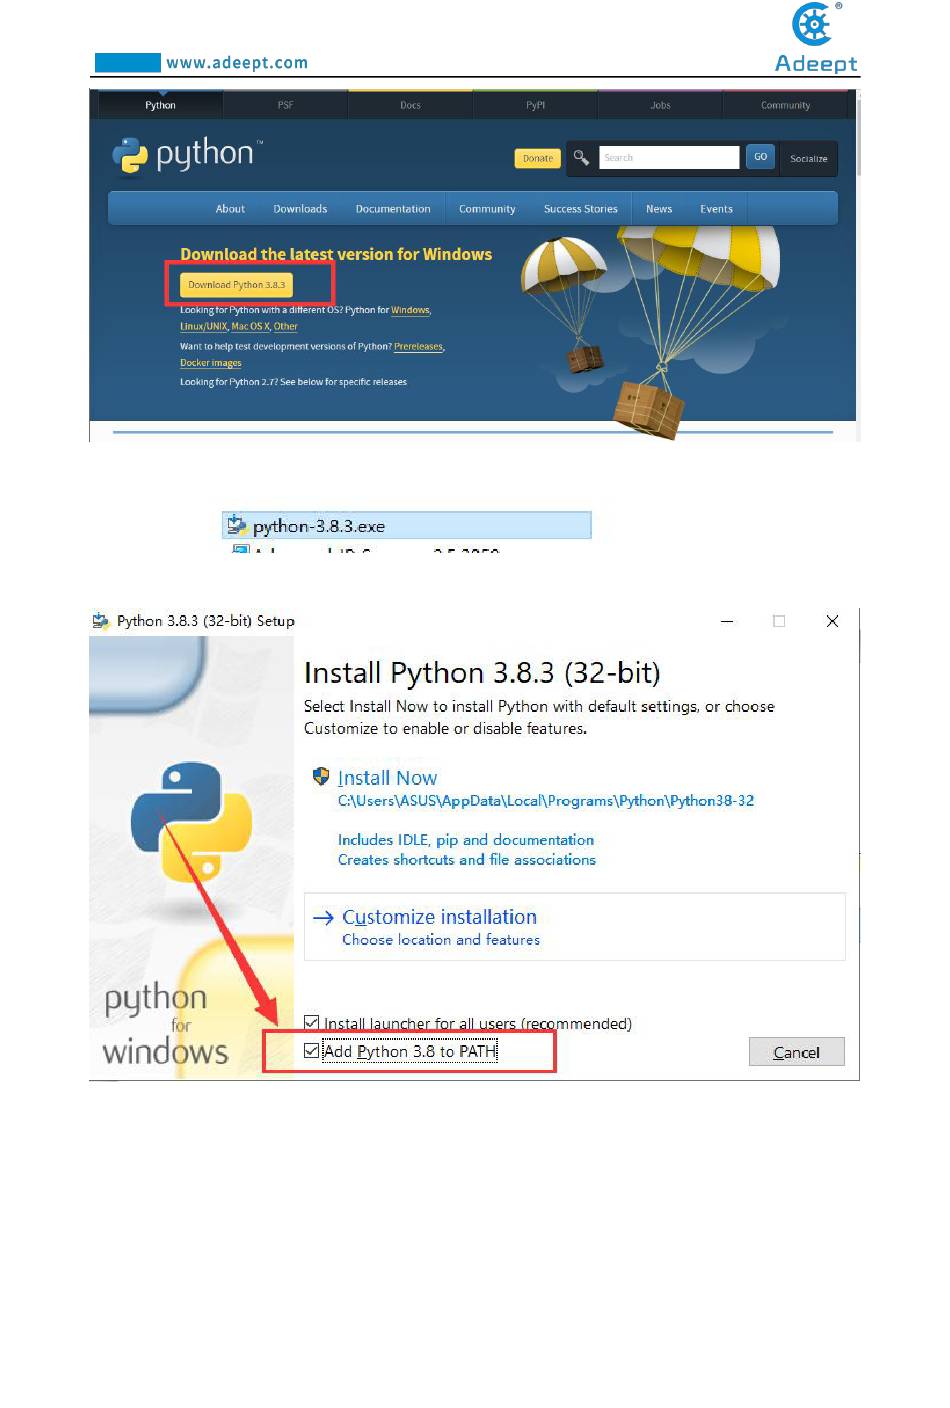950x1408 pixels.
Task: Click the python-3.8.3.exe installer file icon
Action: [x=237, y=525]
